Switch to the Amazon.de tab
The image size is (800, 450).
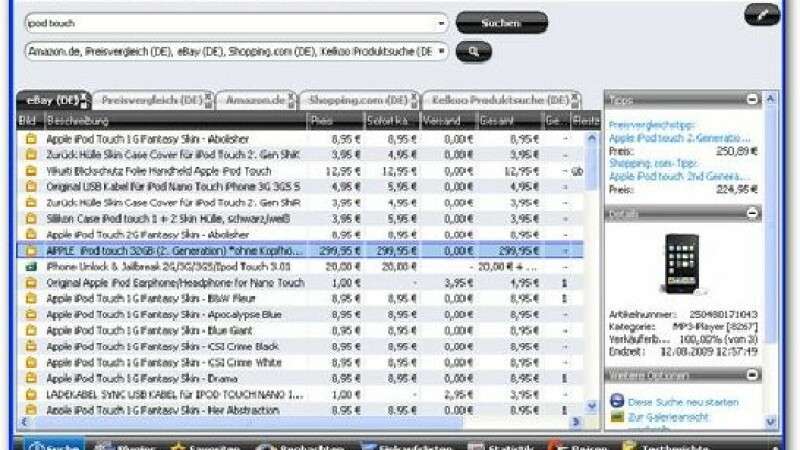[255, 100]
